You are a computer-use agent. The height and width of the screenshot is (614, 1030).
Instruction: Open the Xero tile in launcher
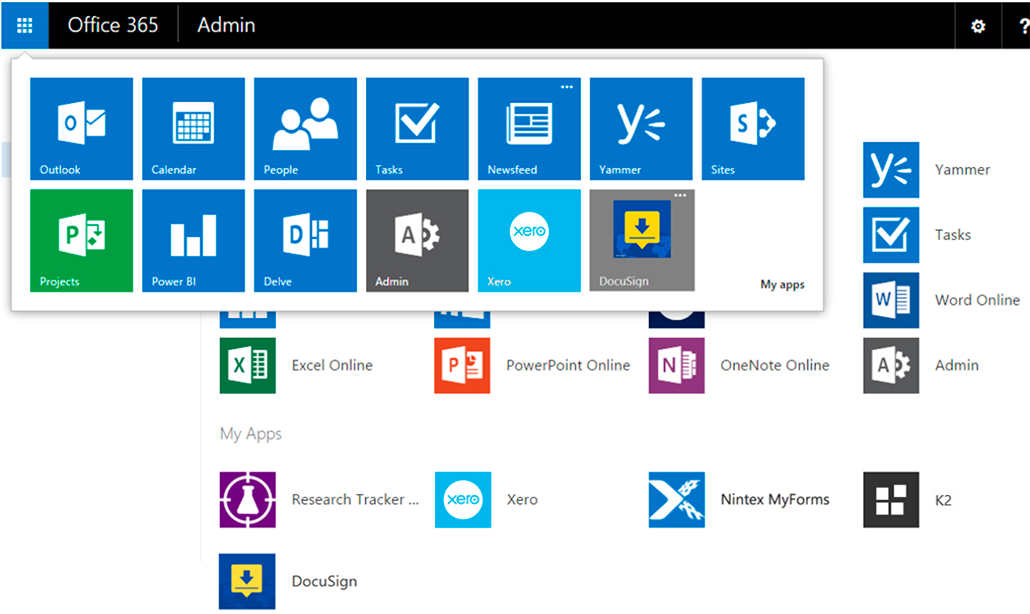coord(529,240)
